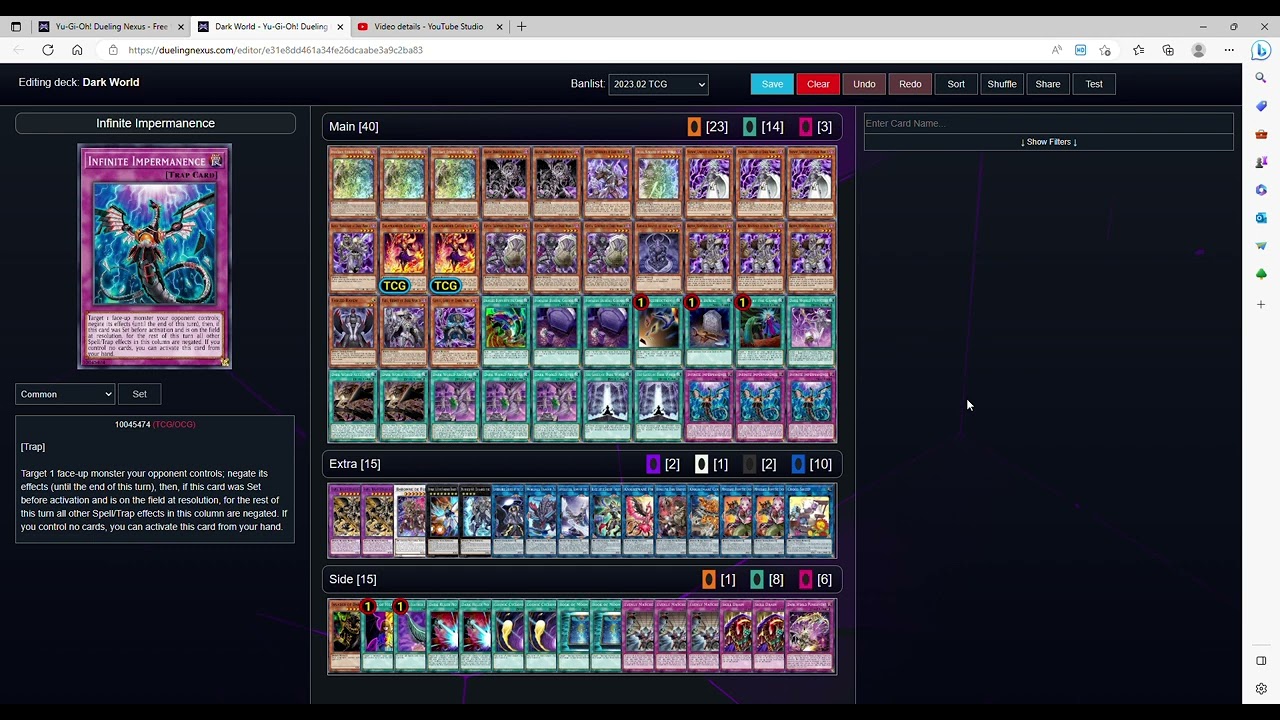The image size is (1280, 720).
Task: Focus the Enter Card Name search field
Action: 1049,123
